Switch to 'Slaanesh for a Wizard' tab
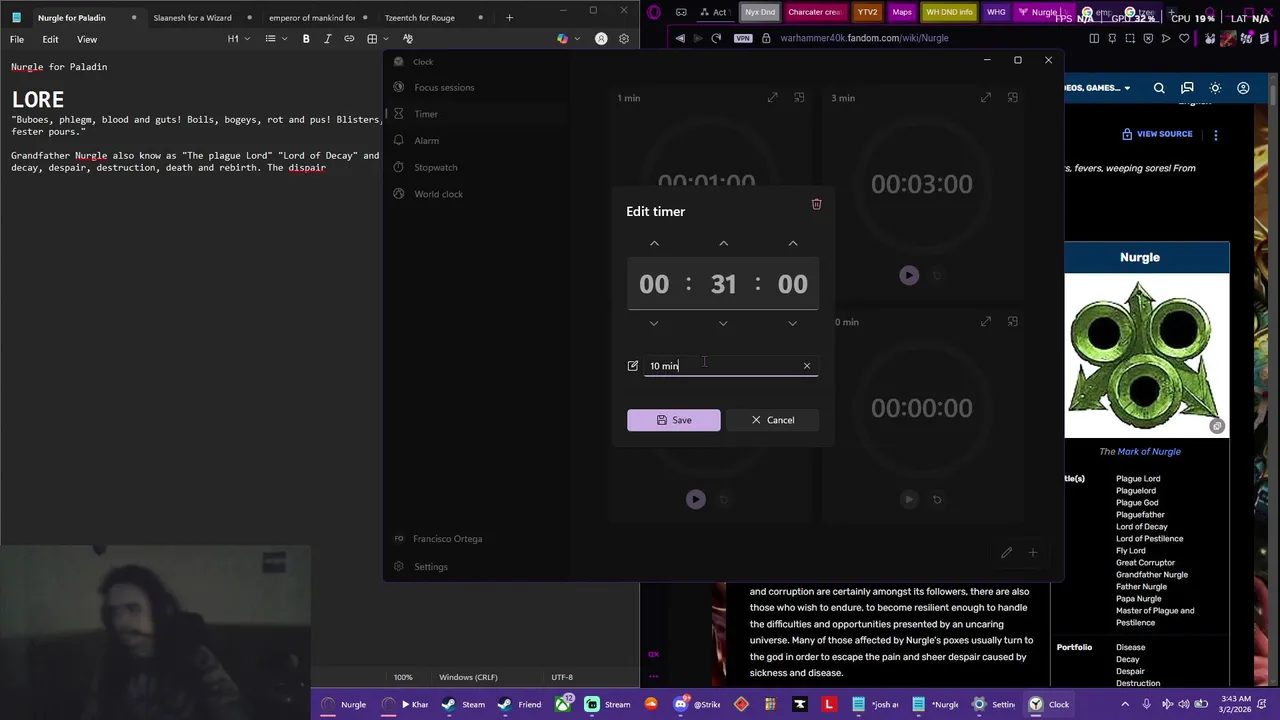This screenshot has width=1280, height=720. click(x=192, y=17)
